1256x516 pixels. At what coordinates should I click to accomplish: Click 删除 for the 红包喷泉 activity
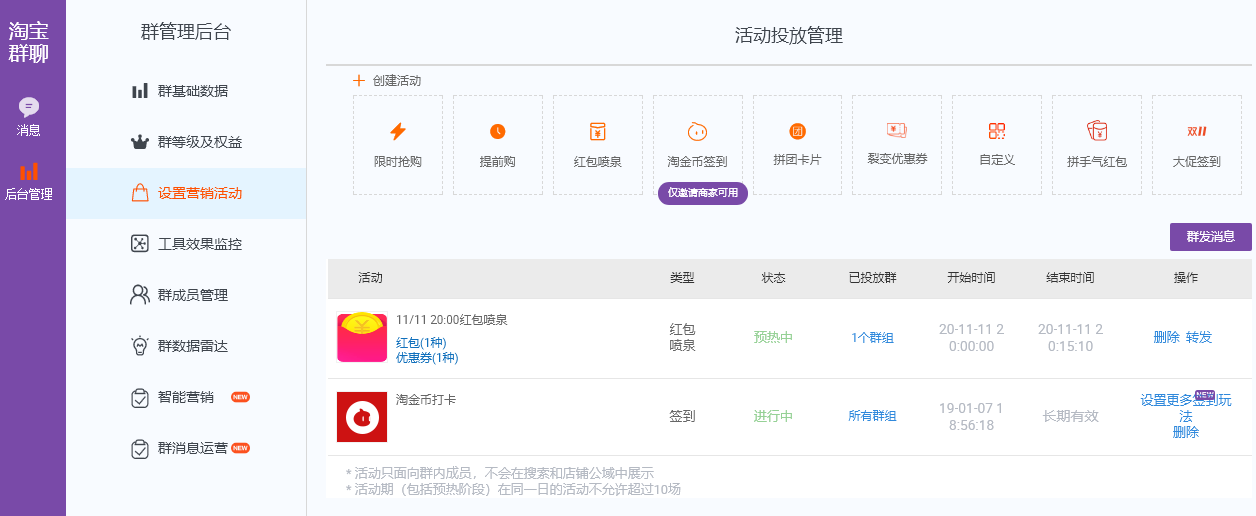tap(1166, 337)
